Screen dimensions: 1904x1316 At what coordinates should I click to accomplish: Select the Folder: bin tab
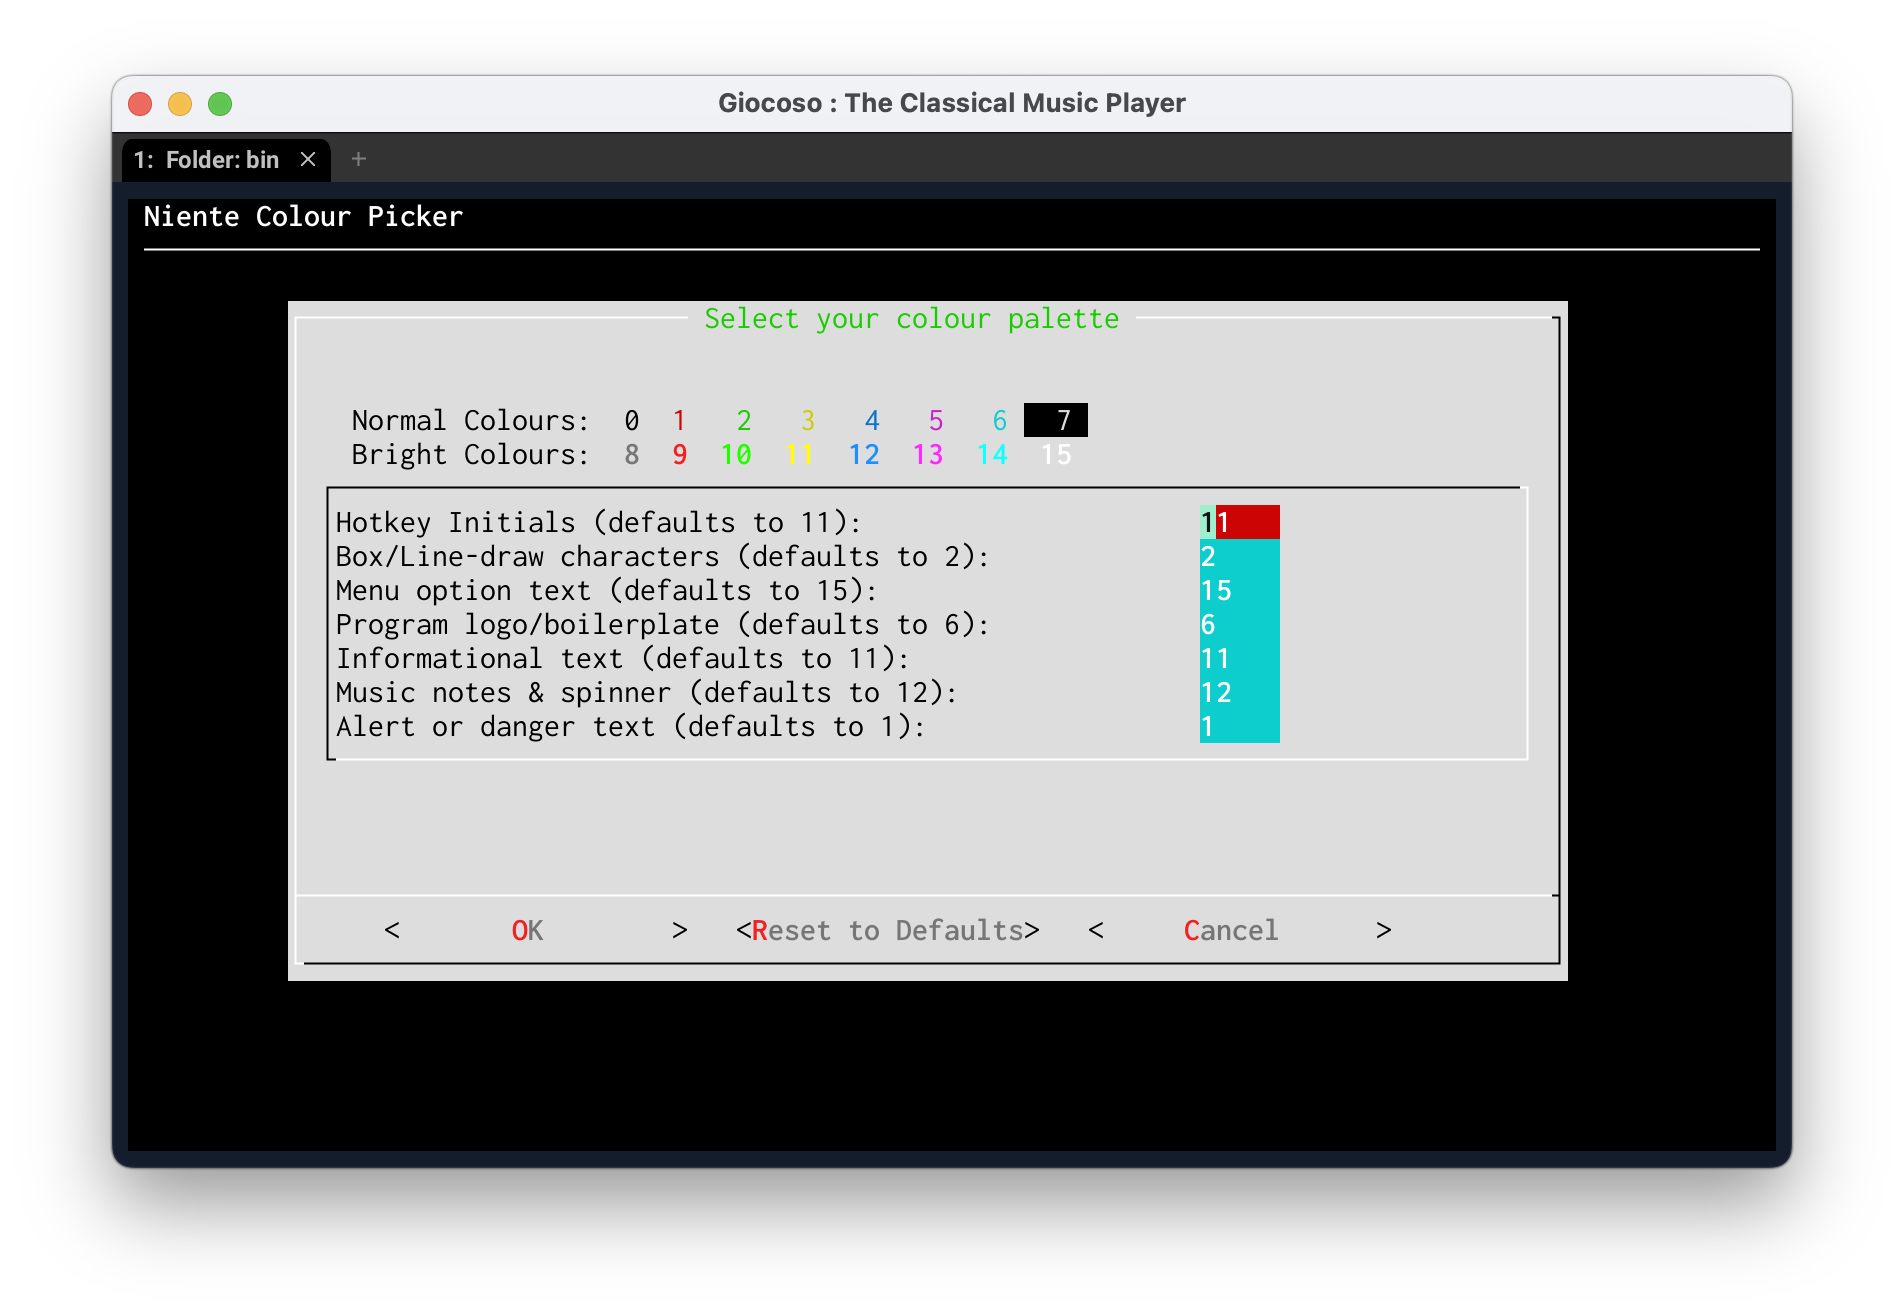(207, 160)
